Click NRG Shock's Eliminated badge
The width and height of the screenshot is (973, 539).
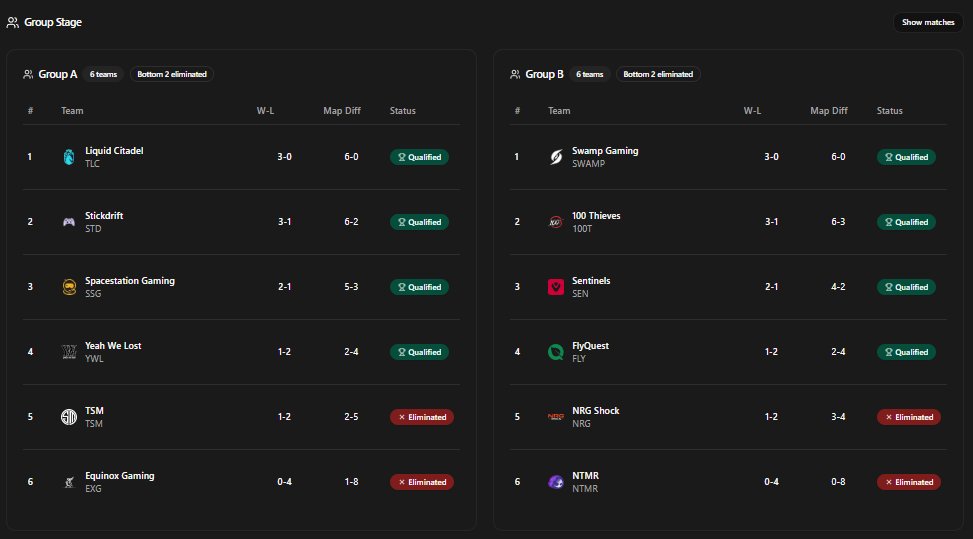point(909,417)
